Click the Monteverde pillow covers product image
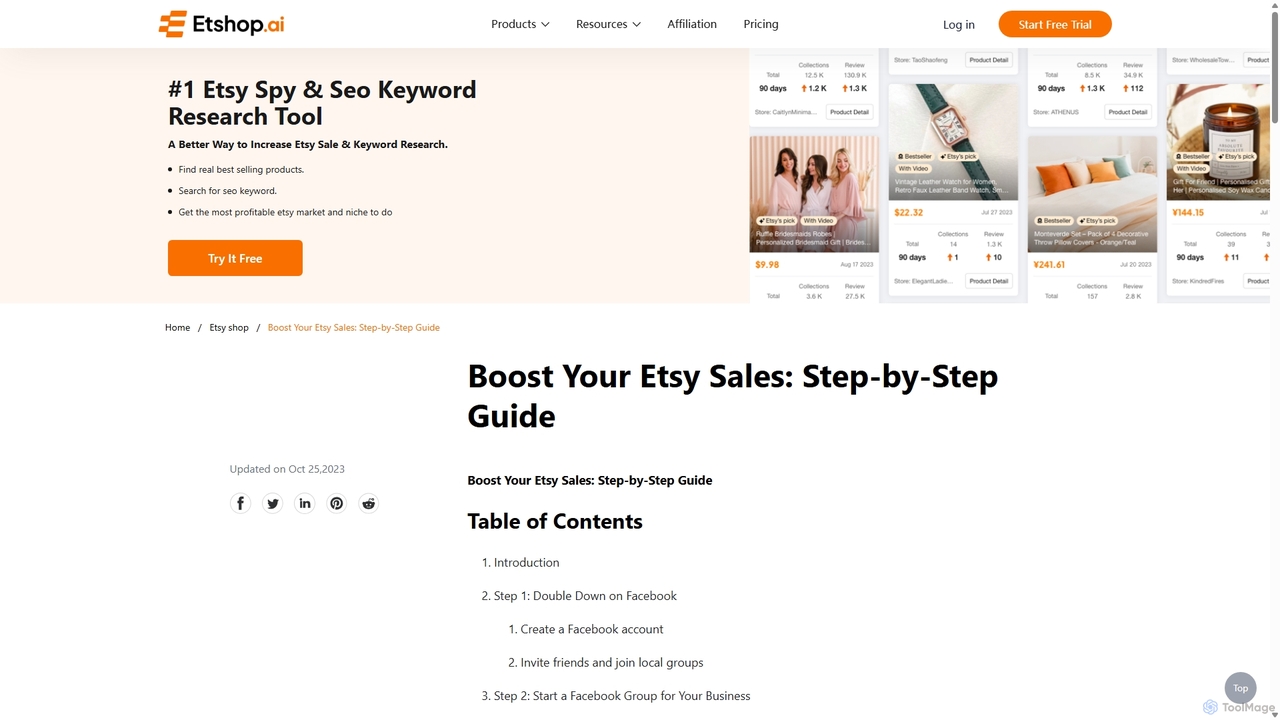 pyautogui.click(x=1092, y=193)
